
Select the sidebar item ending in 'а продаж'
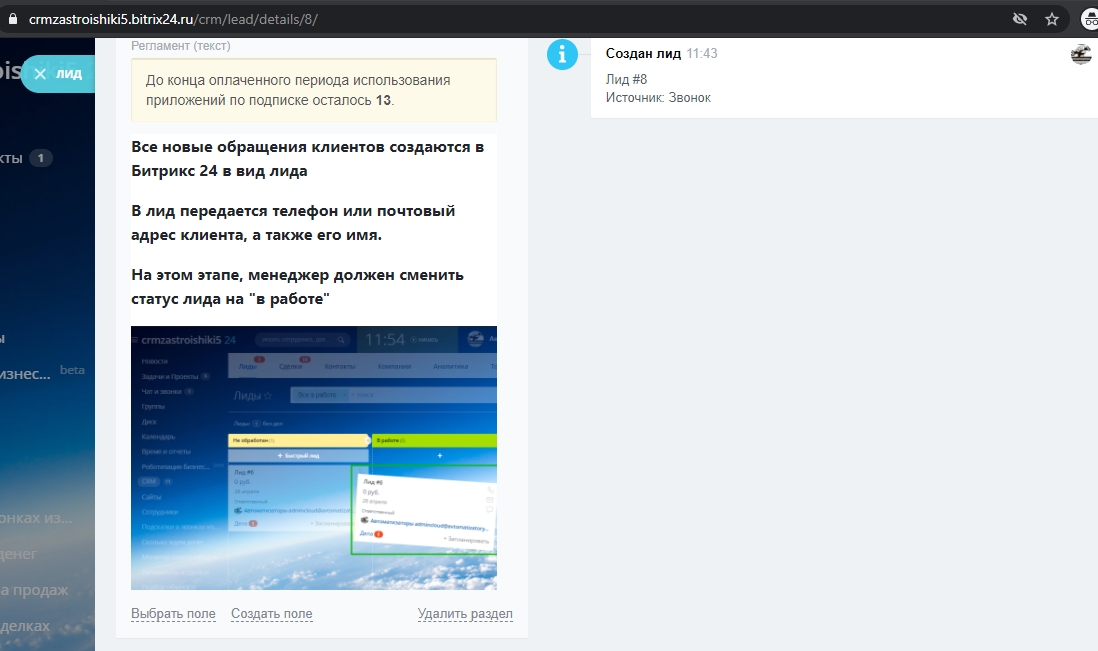(x=34, y=590)
